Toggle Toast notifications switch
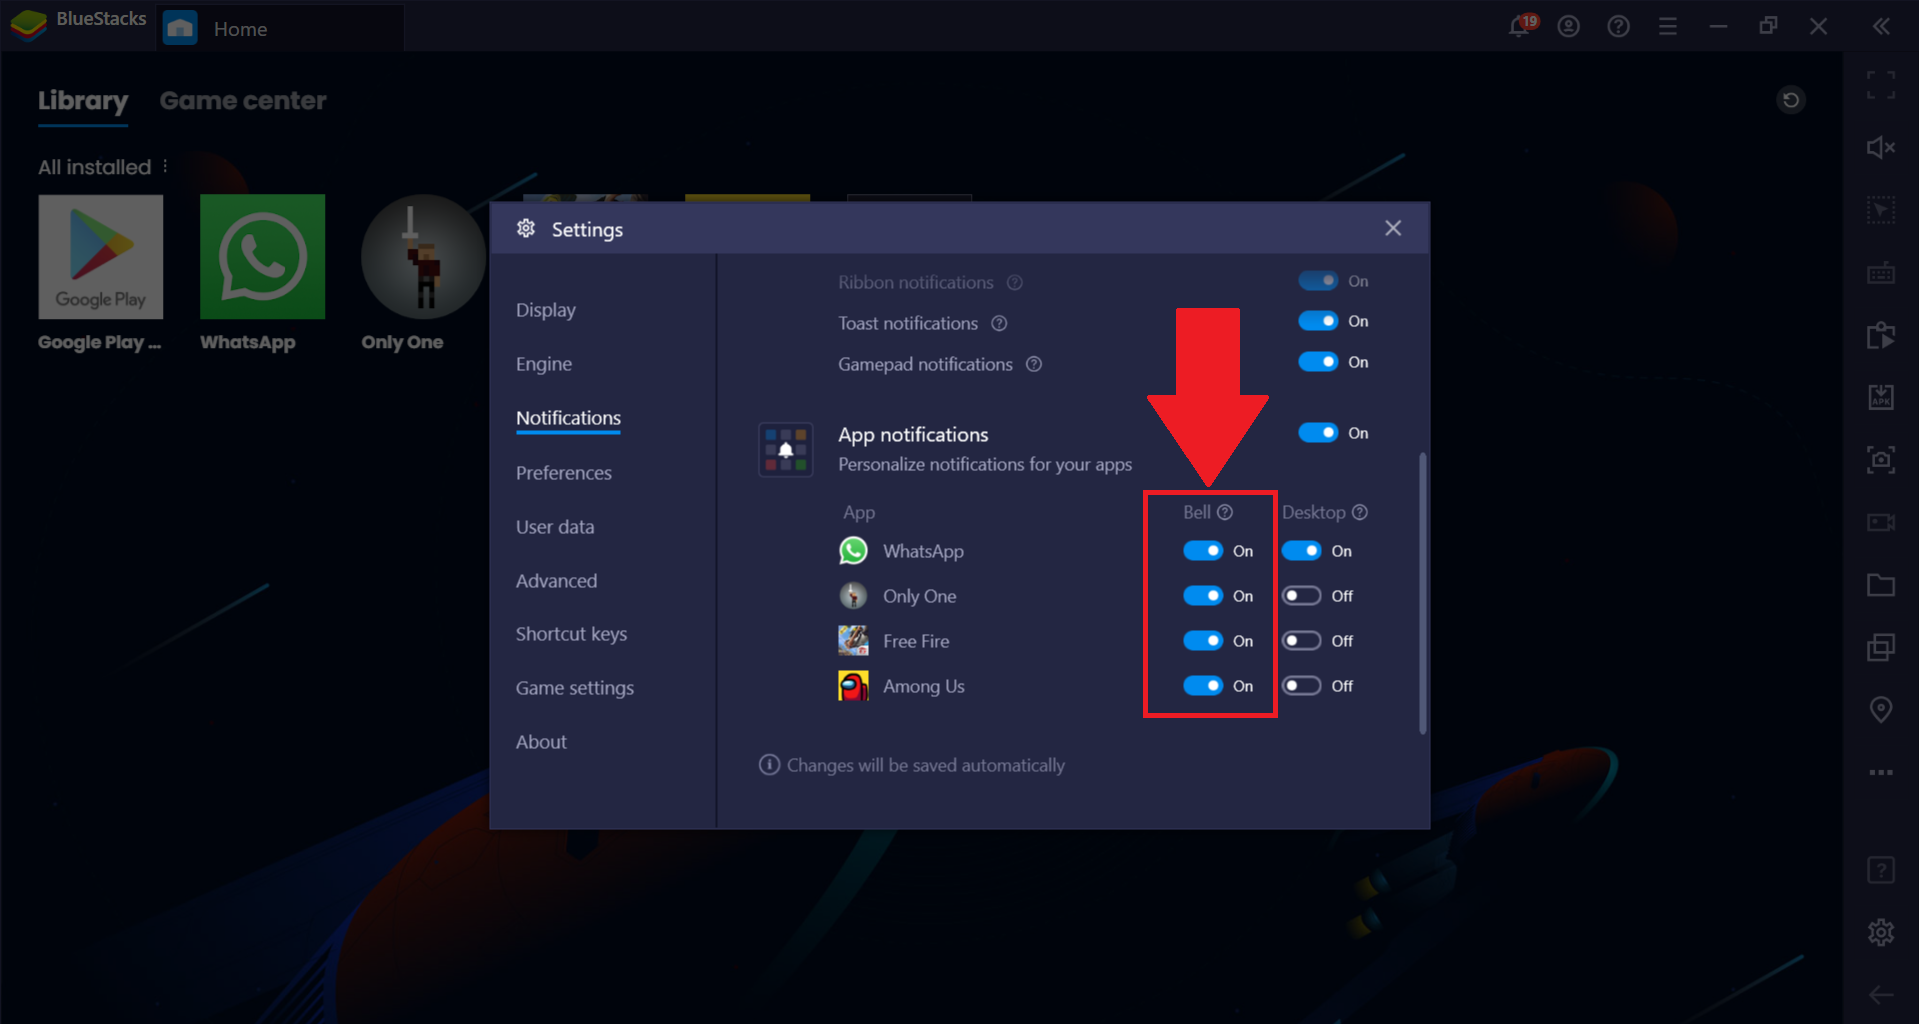Screen dimensions: 1919x1024 [1318, 321]
